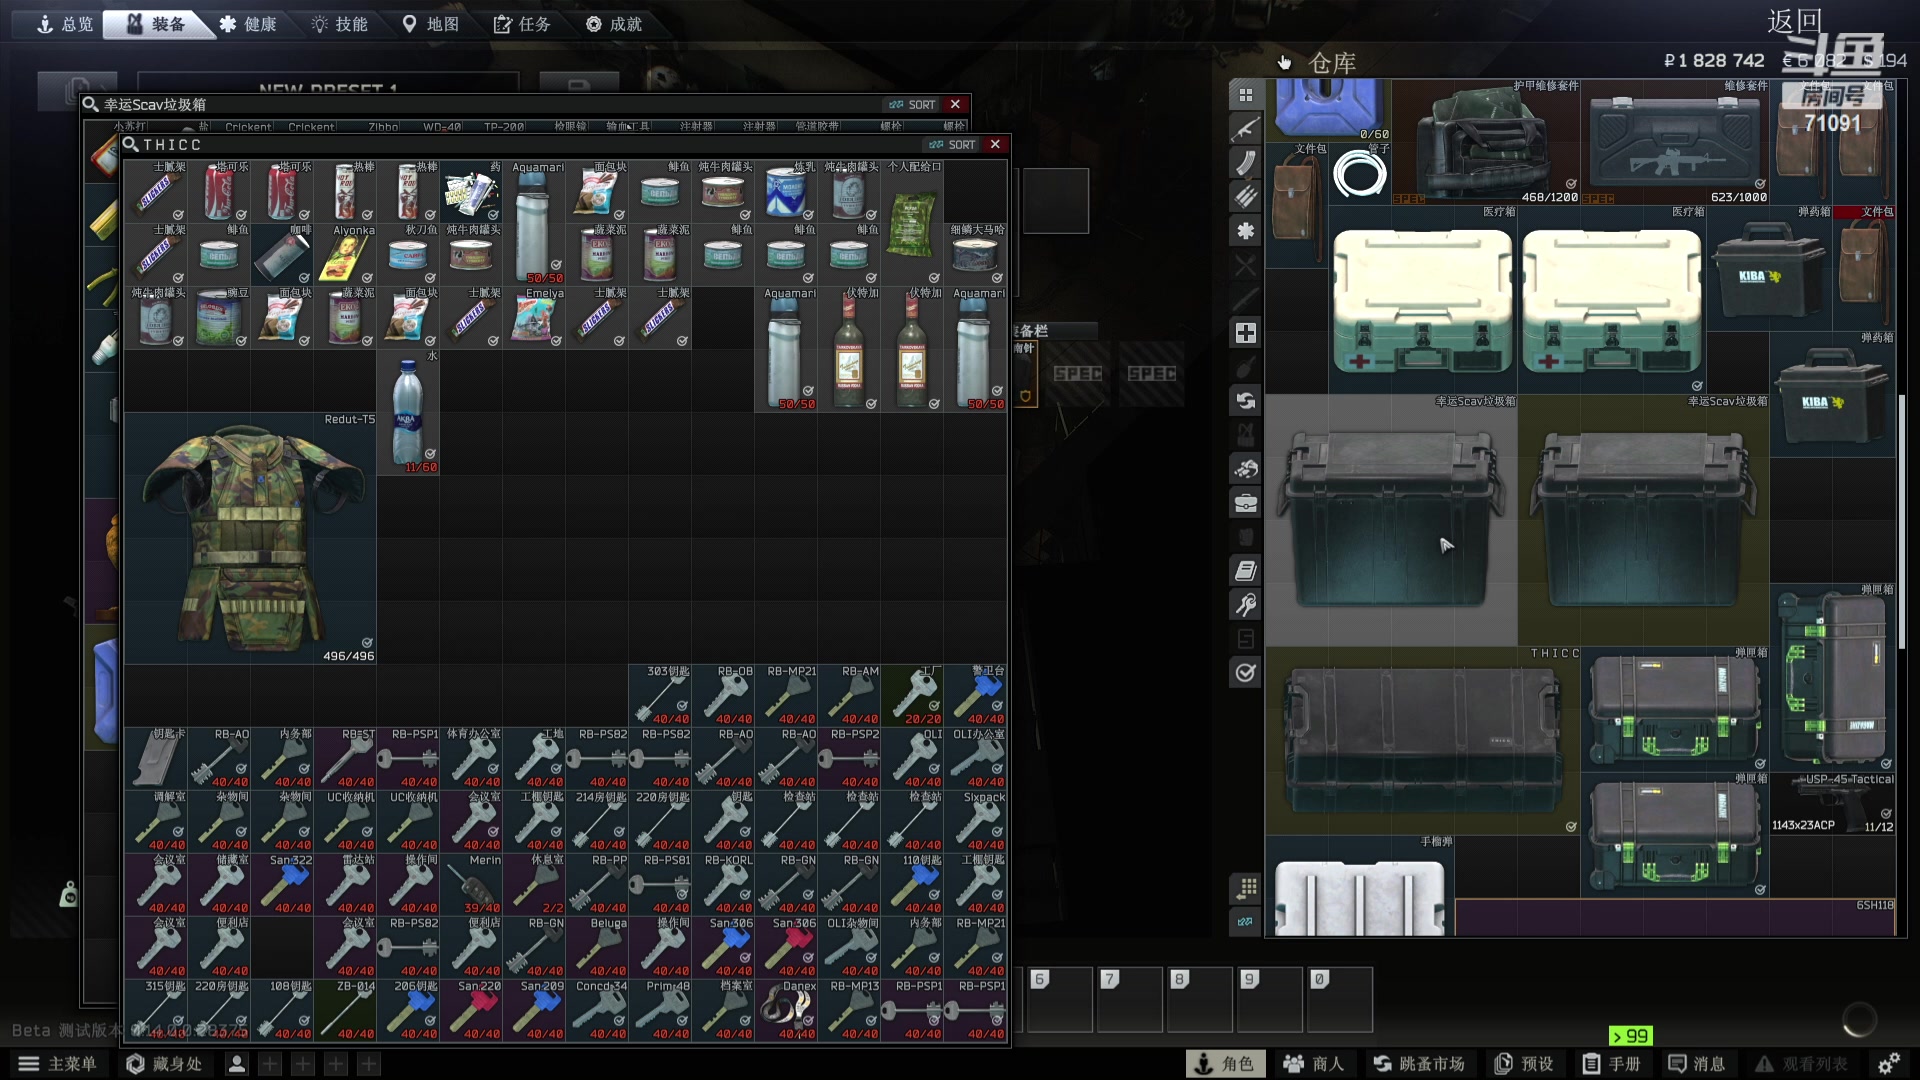
Task: Filter stash by weapons rifle icon
Action: [x=1245, y=129]
